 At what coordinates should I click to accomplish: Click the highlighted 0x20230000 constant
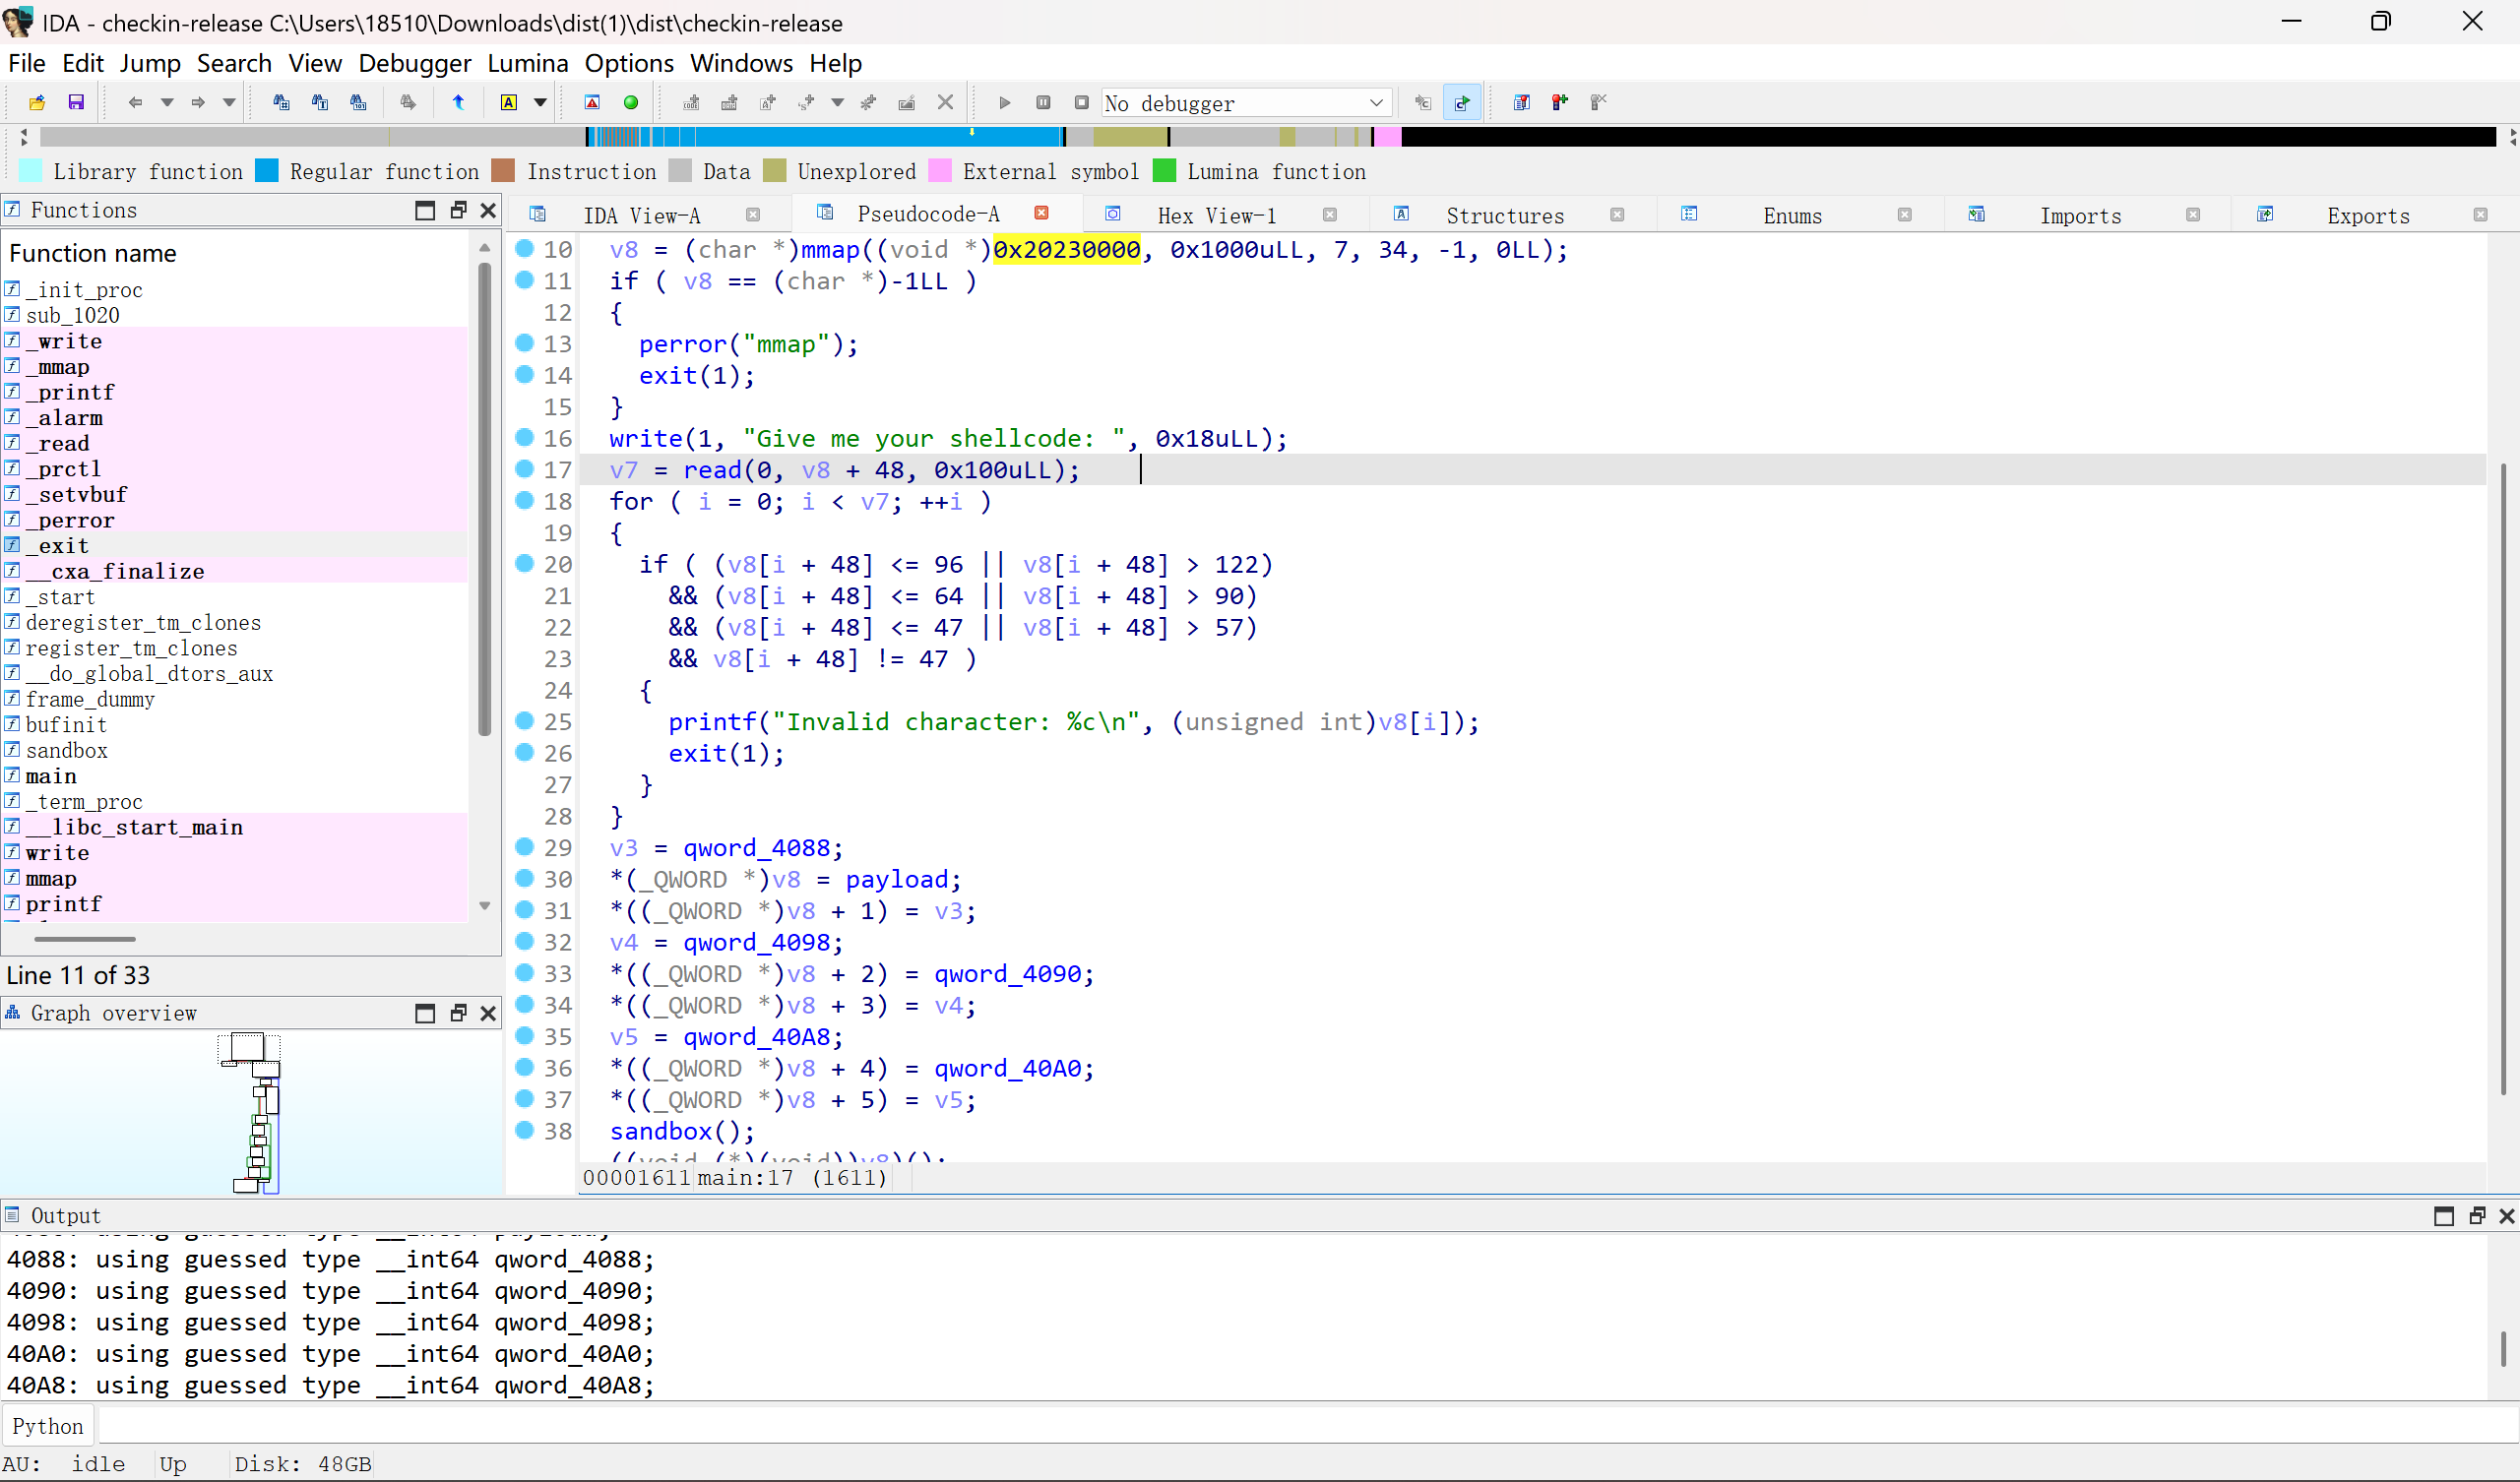(1066, 249)
